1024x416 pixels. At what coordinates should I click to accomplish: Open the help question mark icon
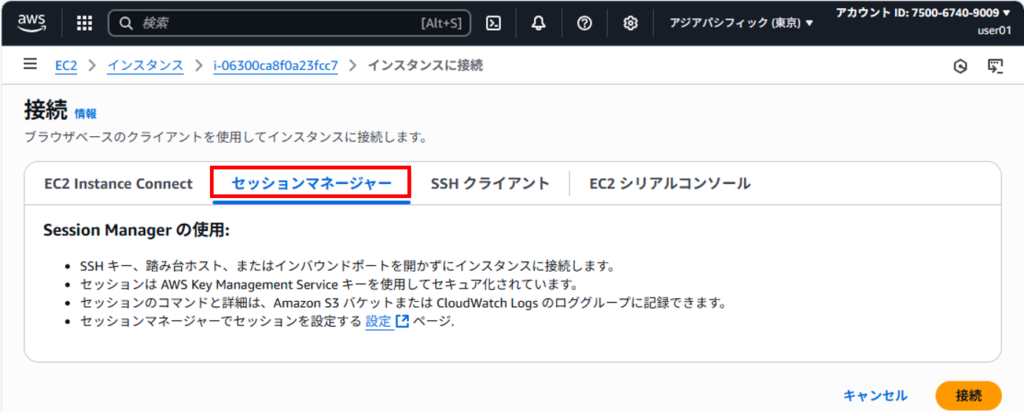pyautogui.click(x=584, y=24)
